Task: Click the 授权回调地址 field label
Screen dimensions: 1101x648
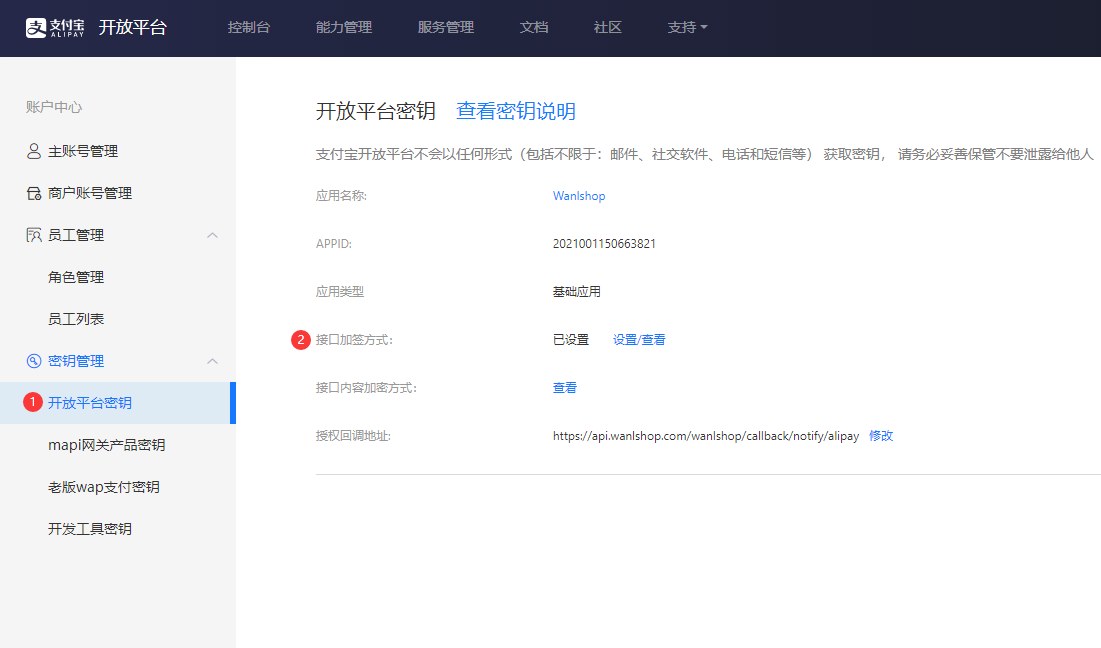Action: (x=353, y=435)
